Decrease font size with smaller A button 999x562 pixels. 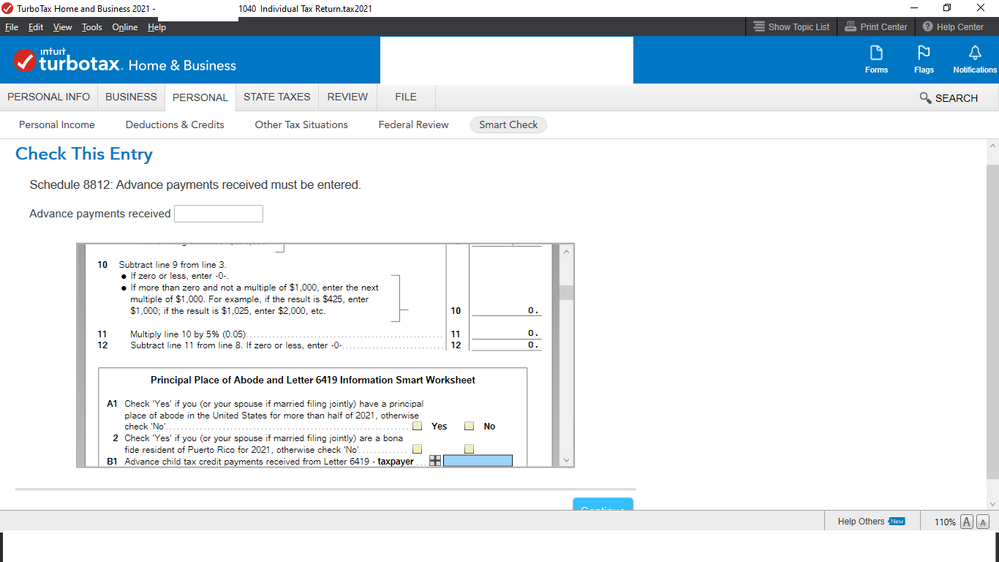[x=982, y=521]
